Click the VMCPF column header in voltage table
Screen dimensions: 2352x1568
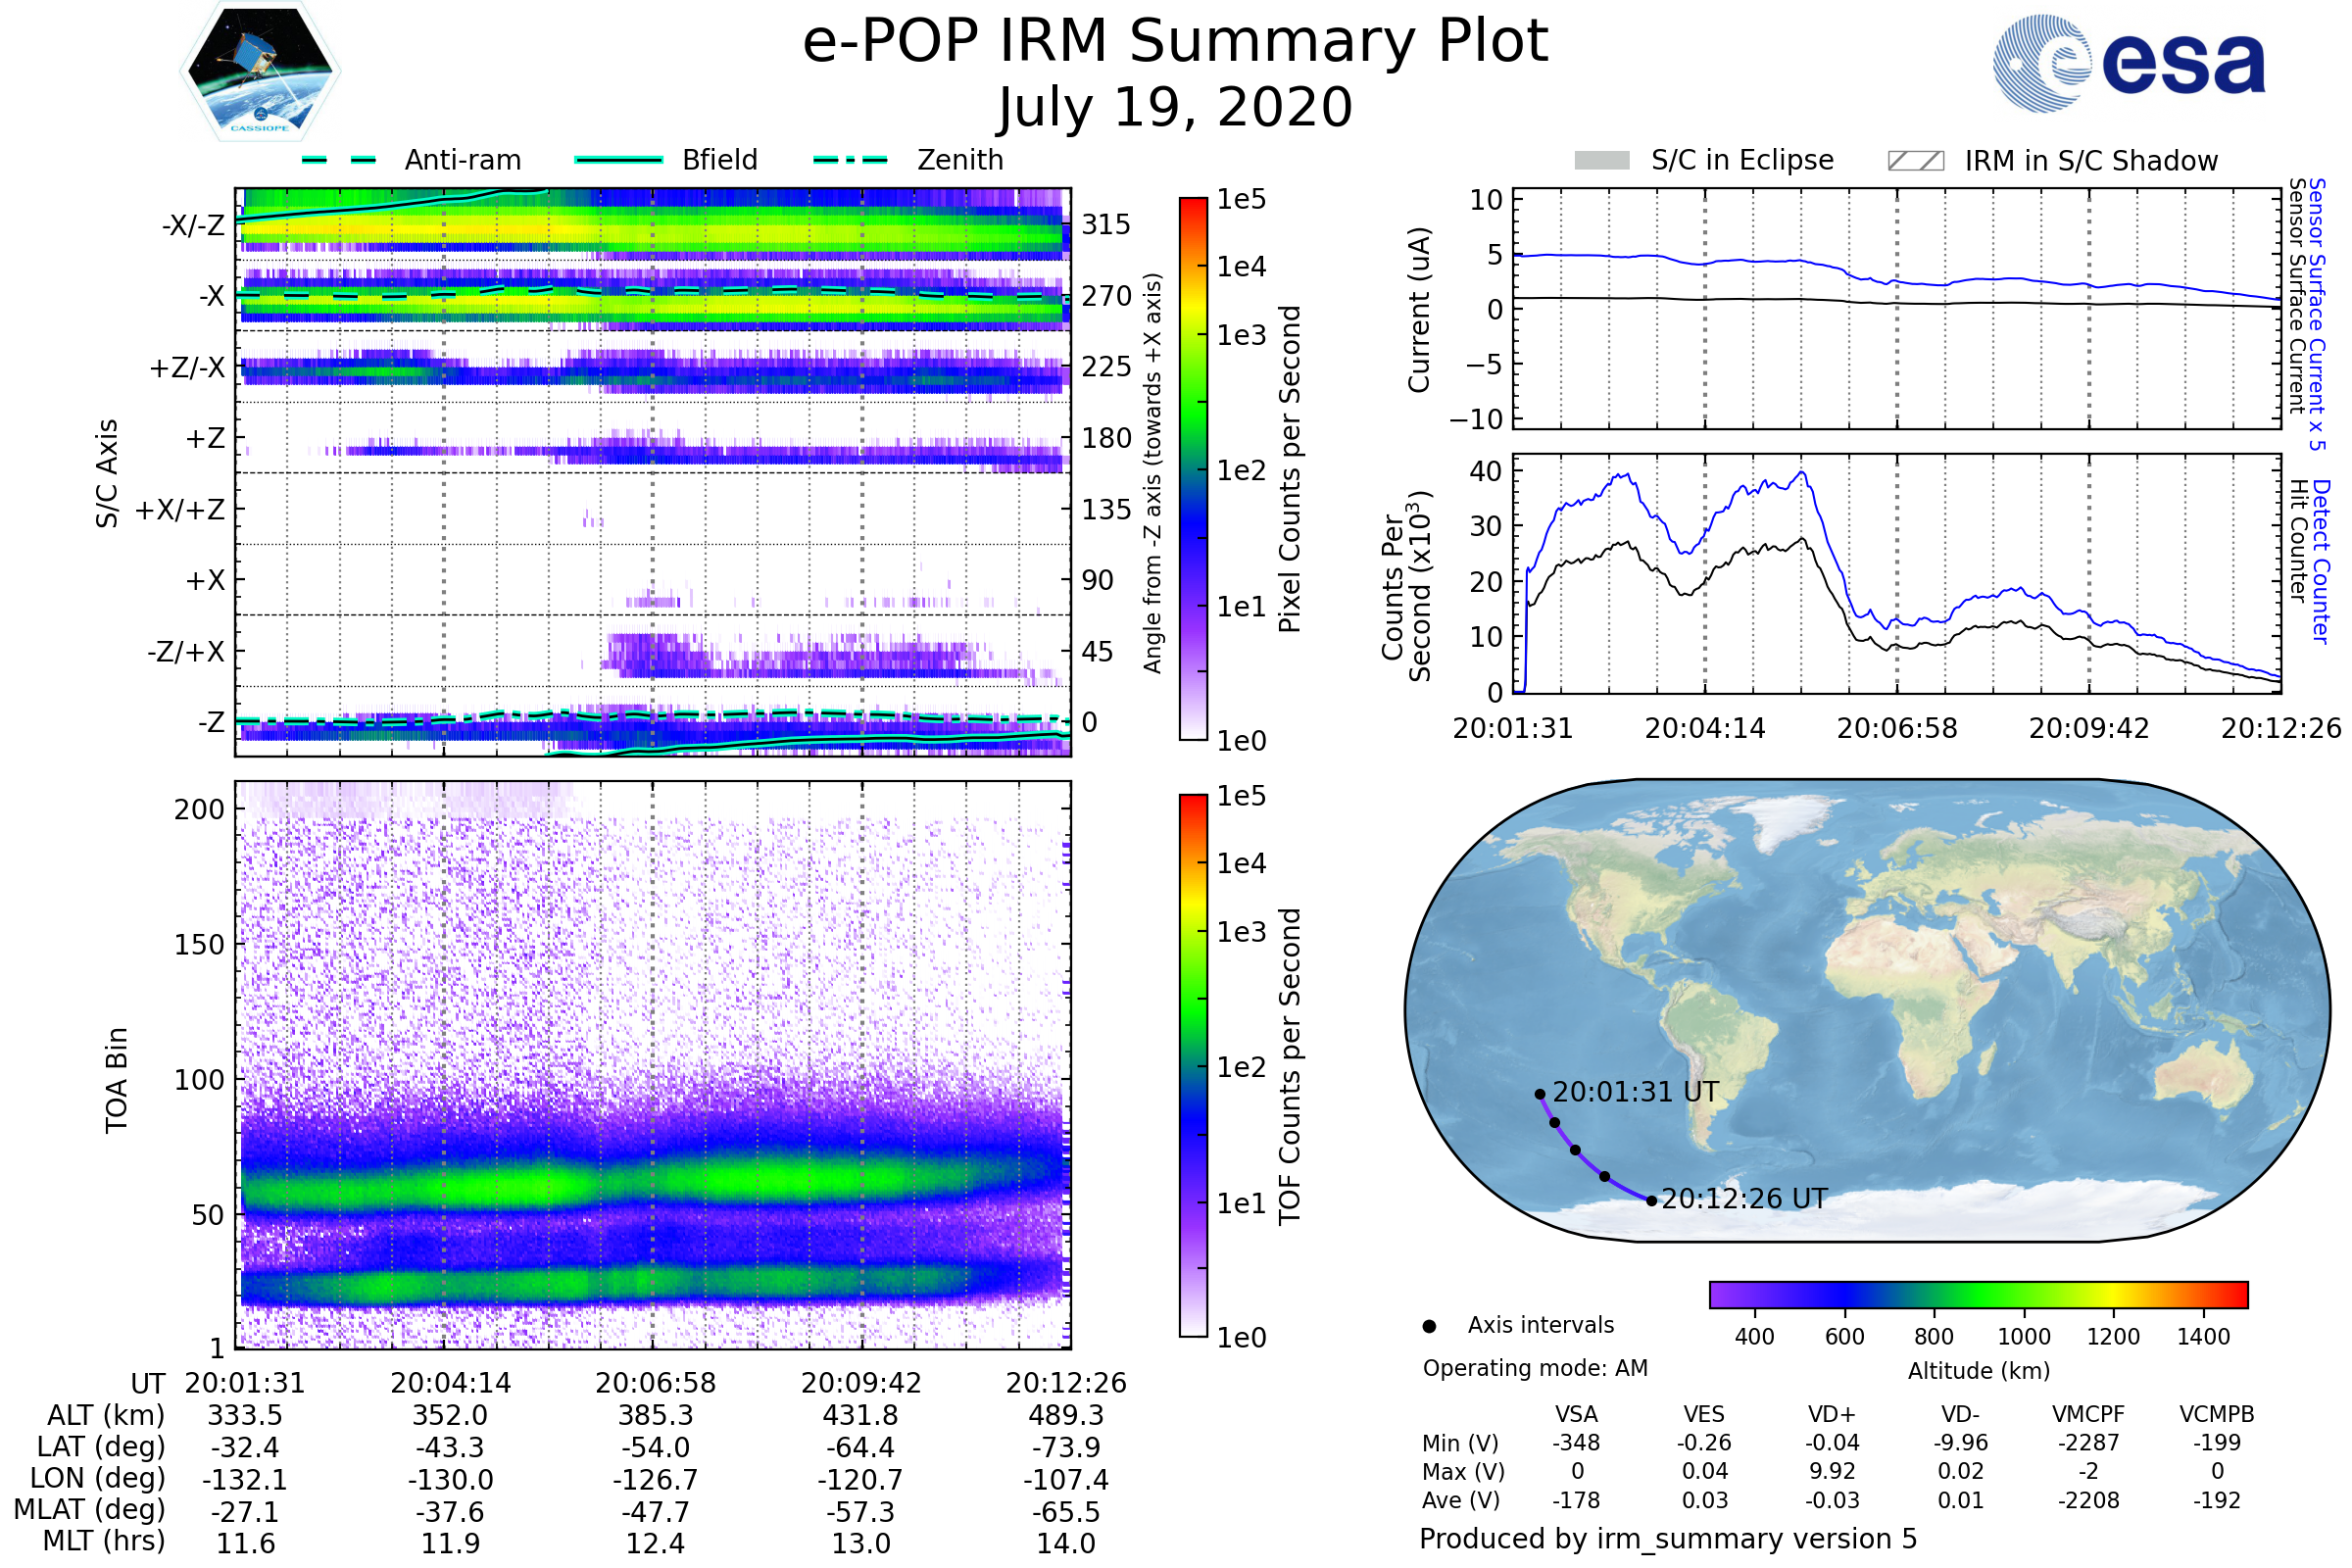click(2087, 1414)
